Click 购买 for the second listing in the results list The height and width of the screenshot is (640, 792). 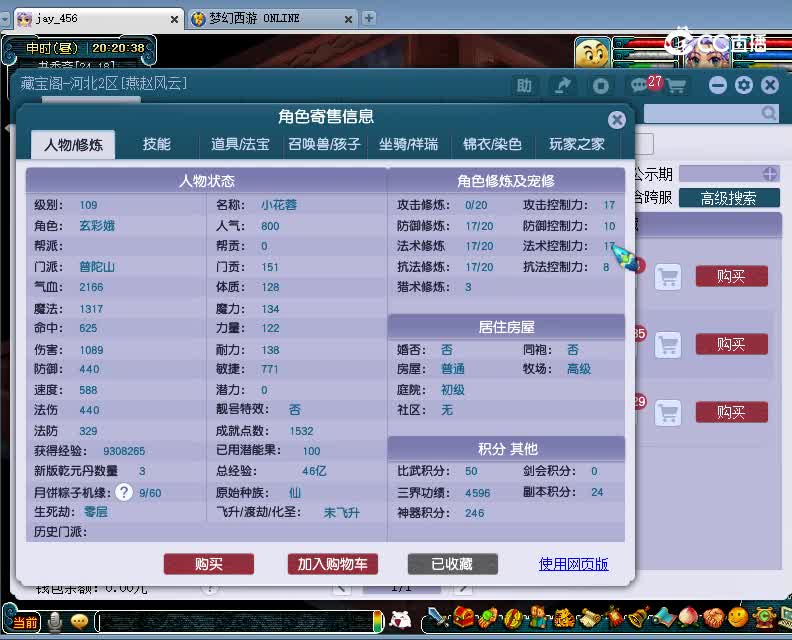point(731,344)
